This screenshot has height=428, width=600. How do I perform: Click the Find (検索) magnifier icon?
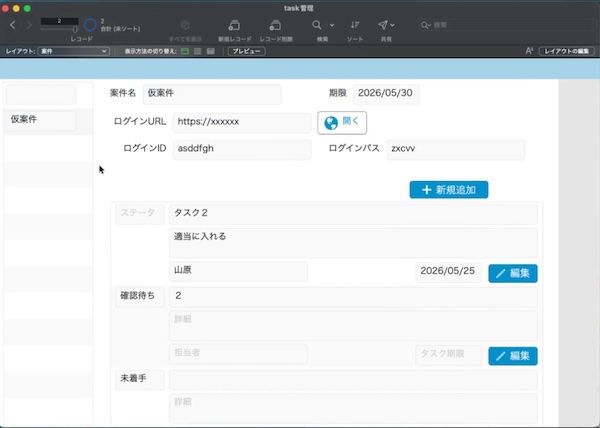[x=316, y=25]
